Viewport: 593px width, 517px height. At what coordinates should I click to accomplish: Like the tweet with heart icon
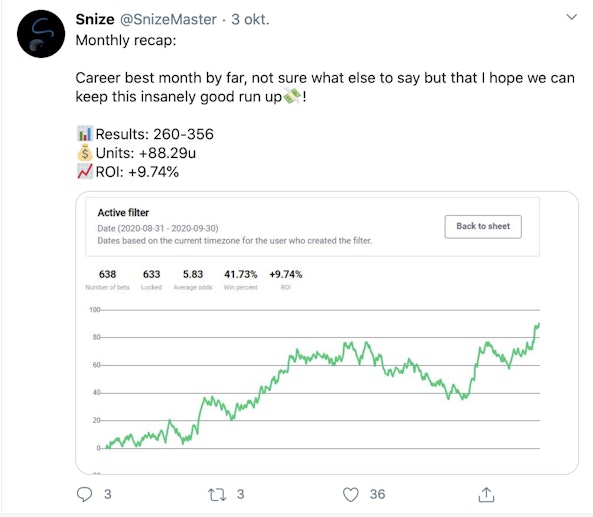coord(351,494)
